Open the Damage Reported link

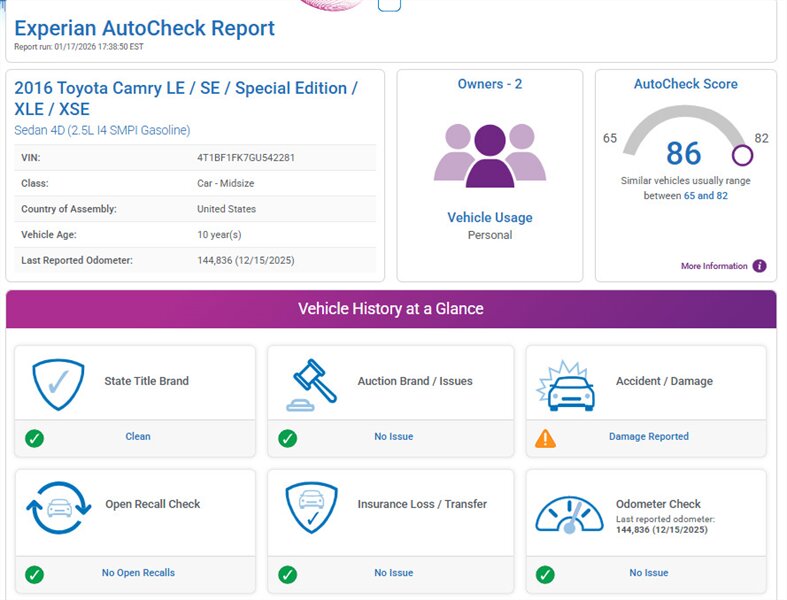coord(648,437)
